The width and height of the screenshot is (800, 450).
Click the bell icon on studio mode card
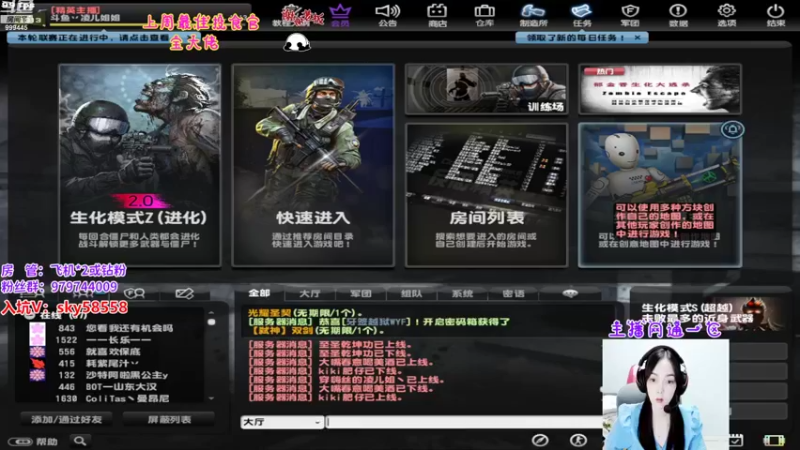[732, 130]
